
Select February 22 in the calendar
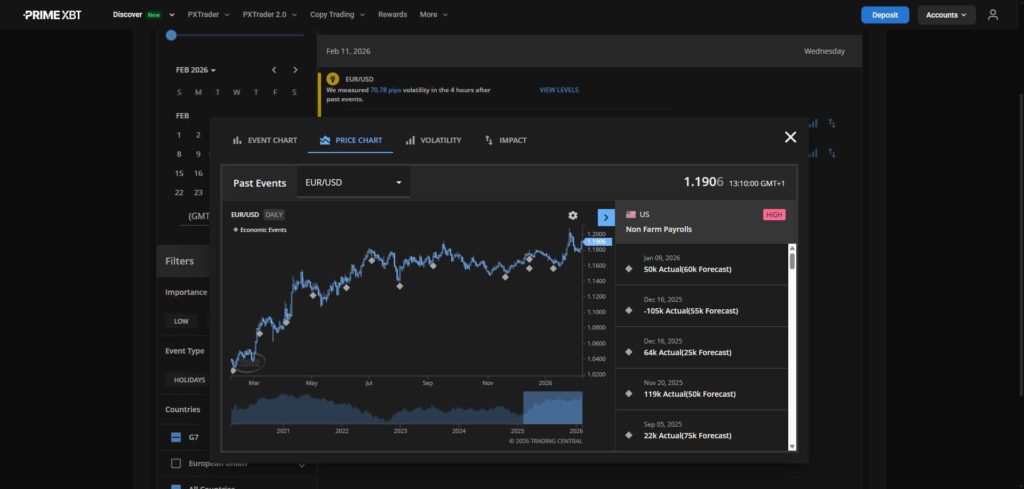tap(179, 193)
